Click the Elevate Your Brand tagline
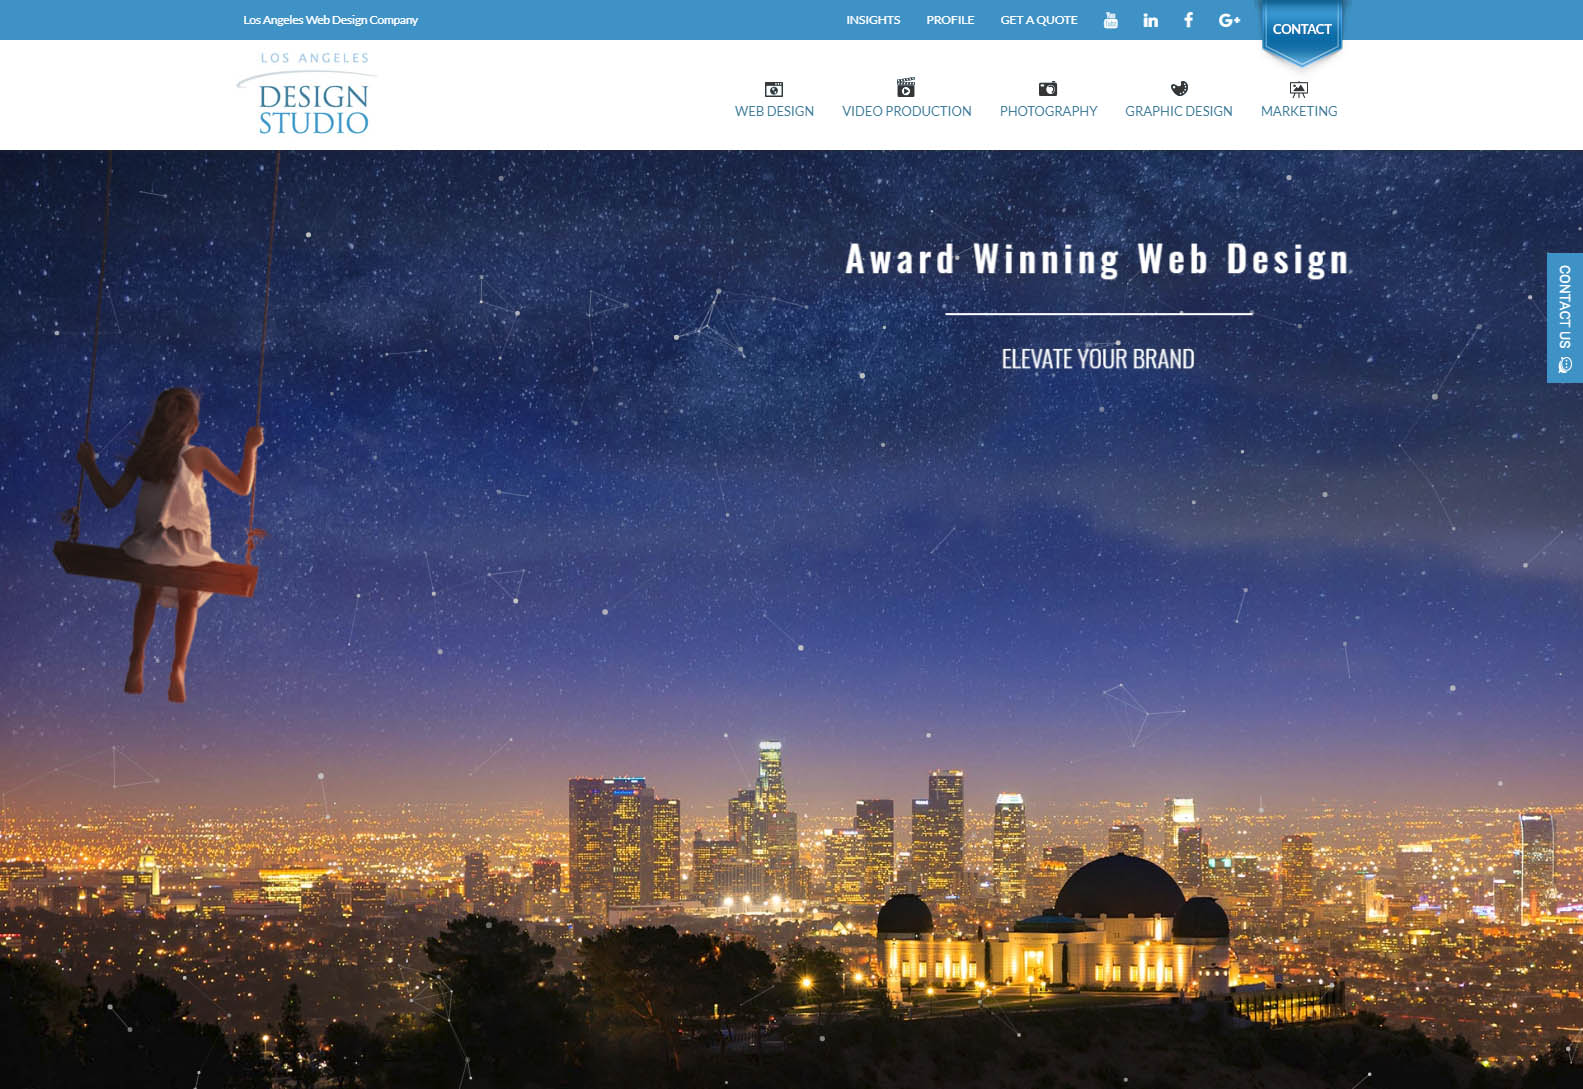This screenshot has width=1583, height=1089. (x=1098, y=359)
